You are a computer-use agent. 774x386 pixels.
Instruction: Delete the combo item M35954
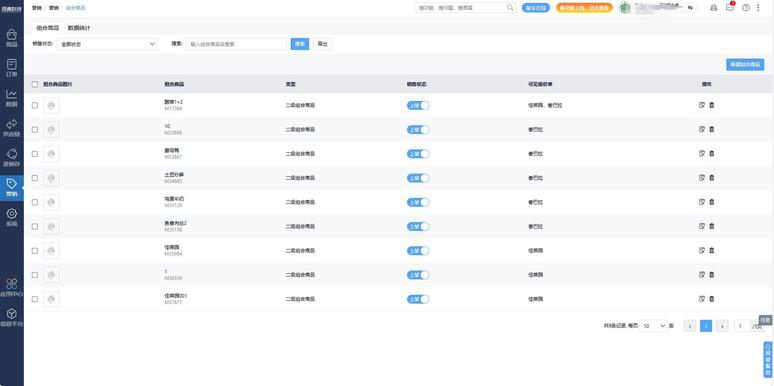(x=711, y=250)
